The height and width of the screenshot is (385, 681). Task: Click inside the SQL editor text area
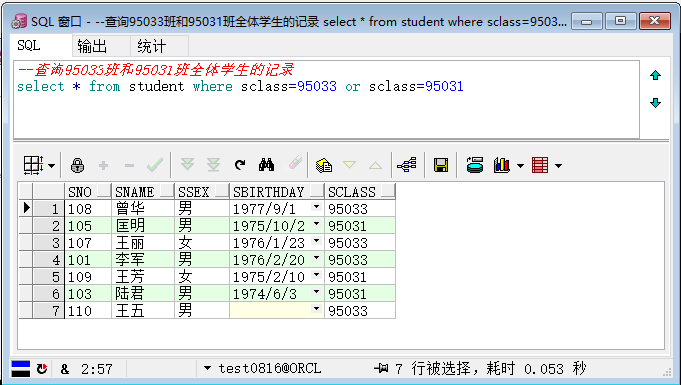click(x=327, y=100)
